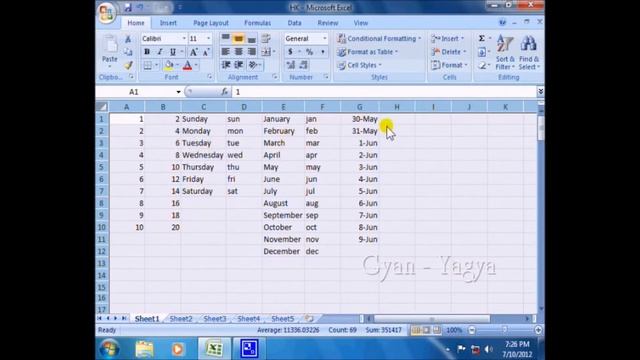Click the Select All corner button
The height and width of the screenshot is (360, 640).
[x=102, y=107]
